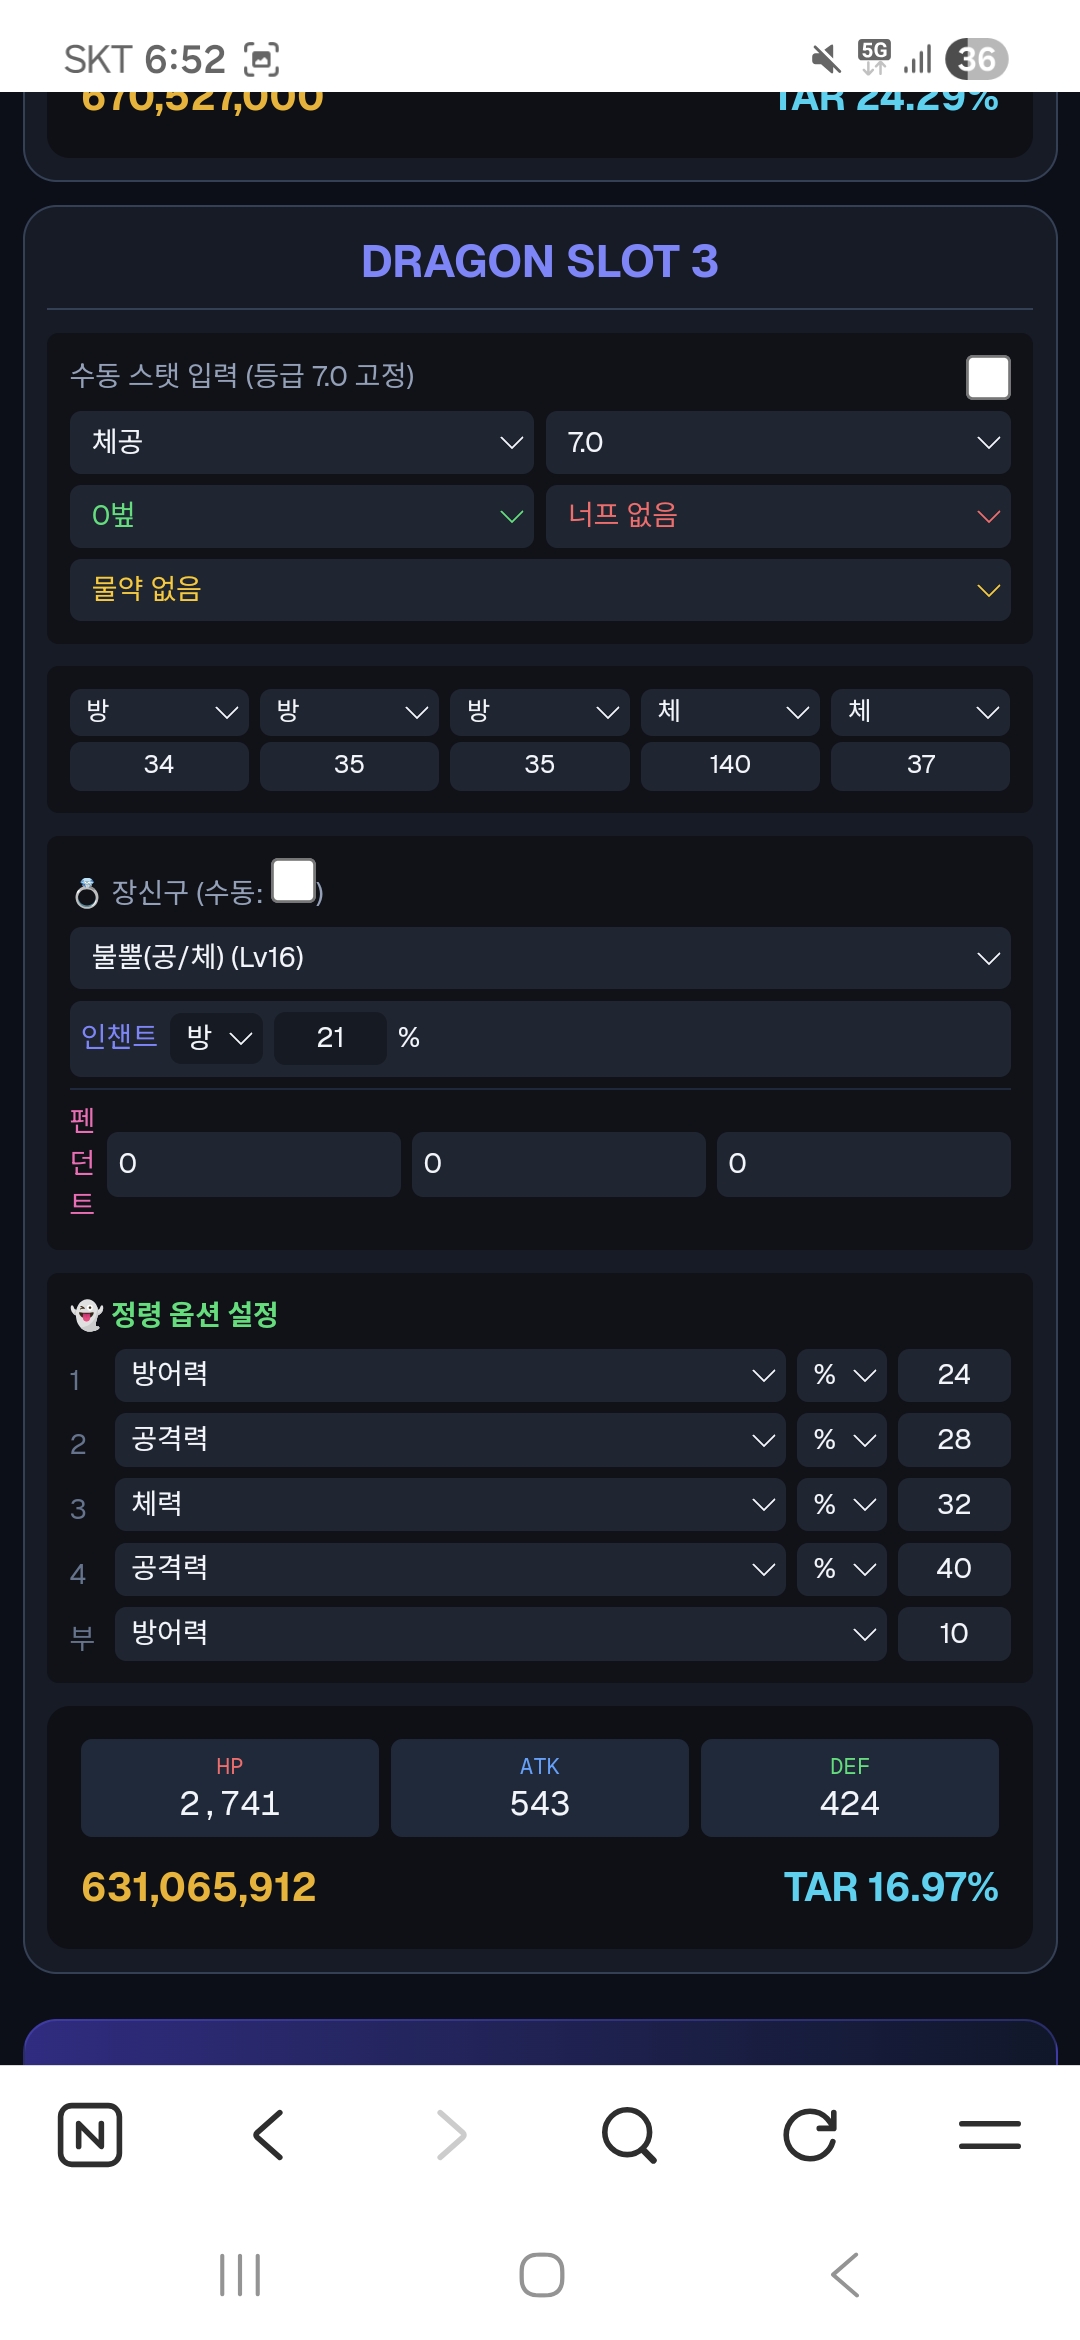
Task: Open the 물약 없음 potion dropdown
Action: [540, 590]
